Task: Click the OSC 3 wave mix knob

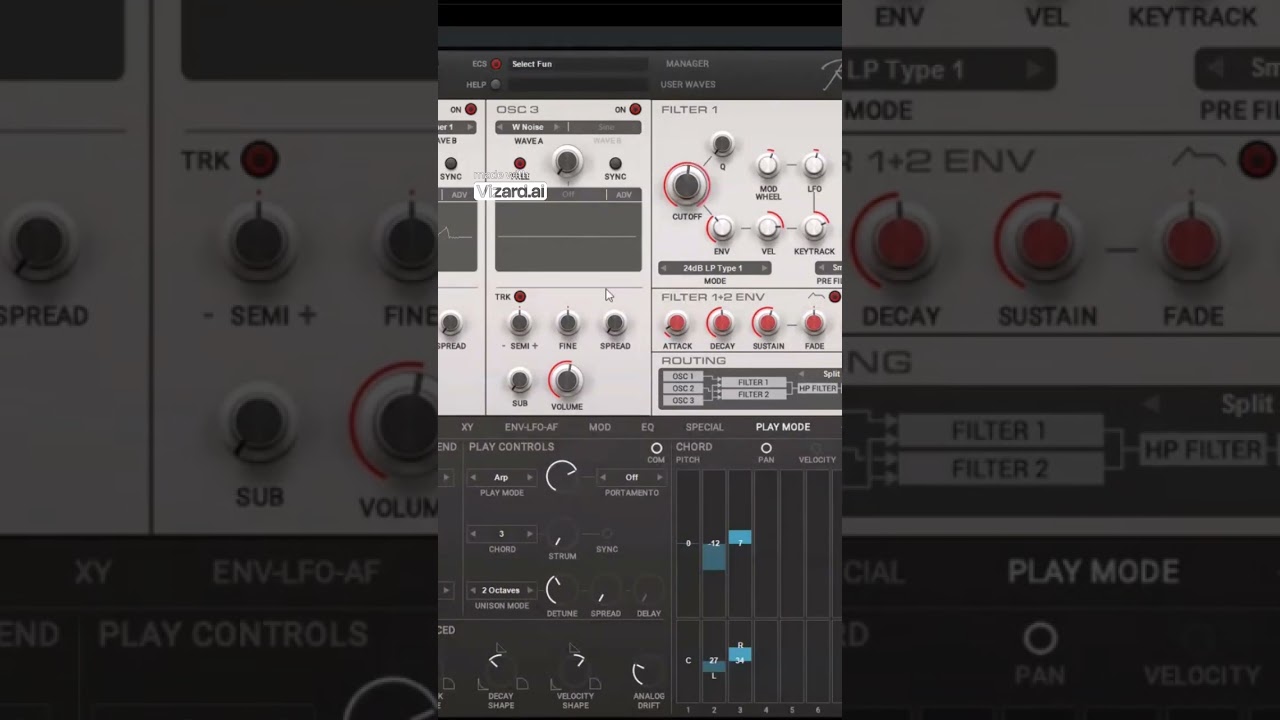Action: click(567, 161)
